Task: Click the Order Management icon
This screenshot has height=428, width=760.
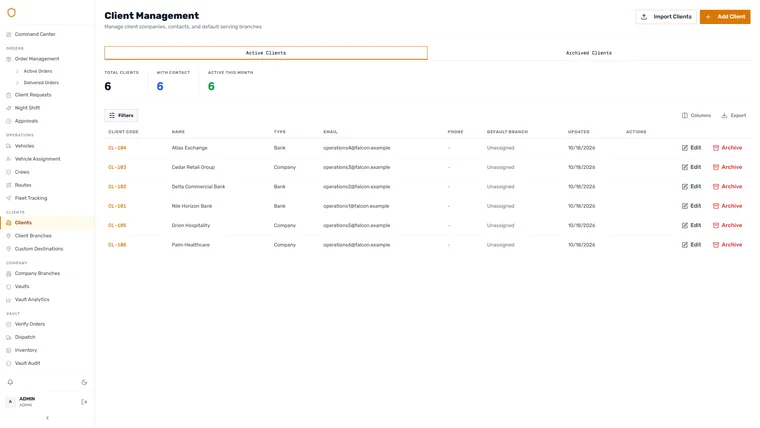Action: pos(8,59)
